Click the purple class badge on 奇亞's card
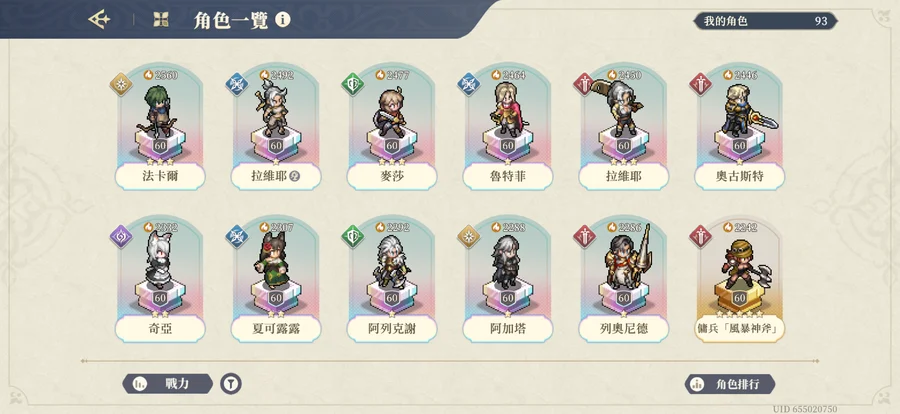Viewport: 900px width, 414px height. (121, 237)
